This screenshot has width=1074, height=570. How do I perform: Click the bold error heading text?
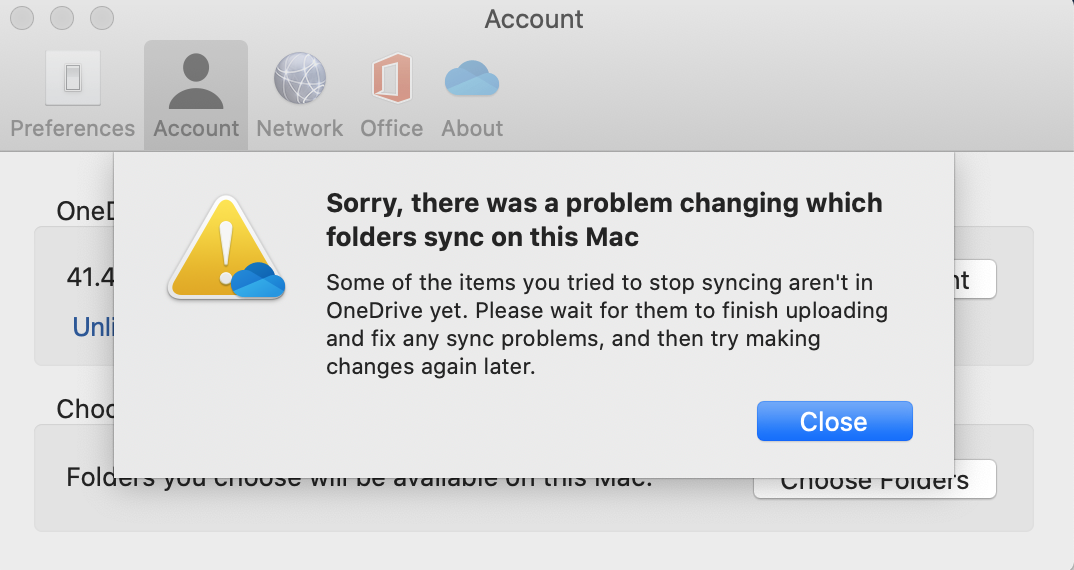(604, 220)
